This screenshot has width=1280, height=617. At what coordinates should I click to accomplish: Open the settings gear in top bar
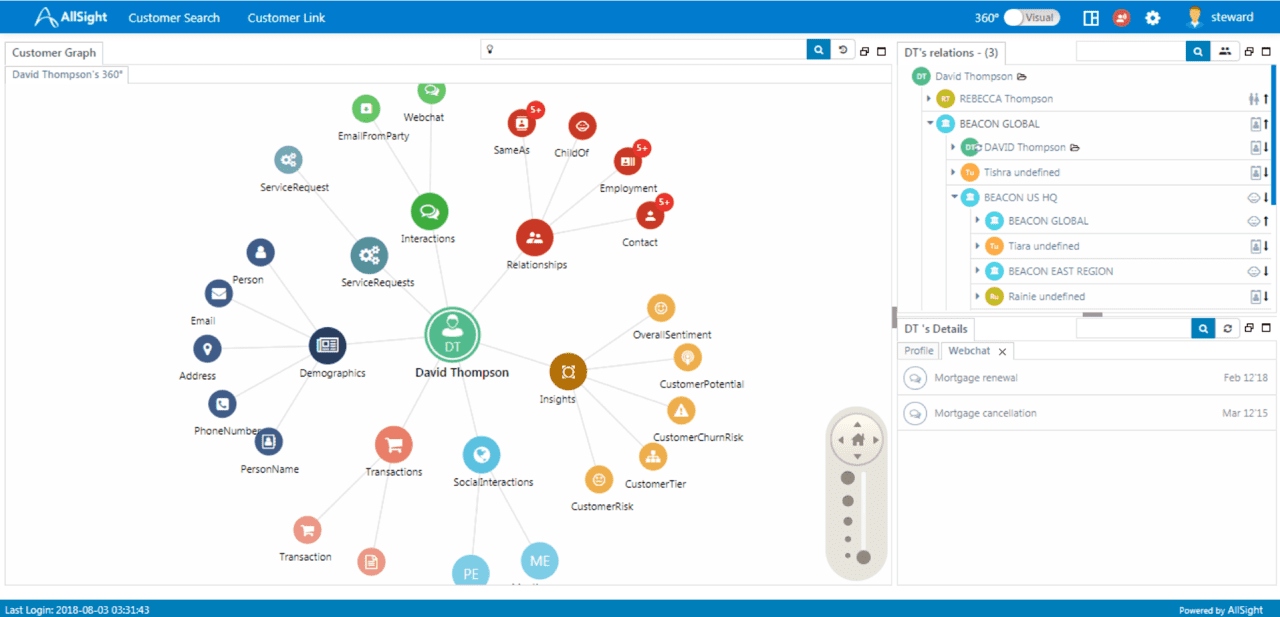[x=1153, y=18]
